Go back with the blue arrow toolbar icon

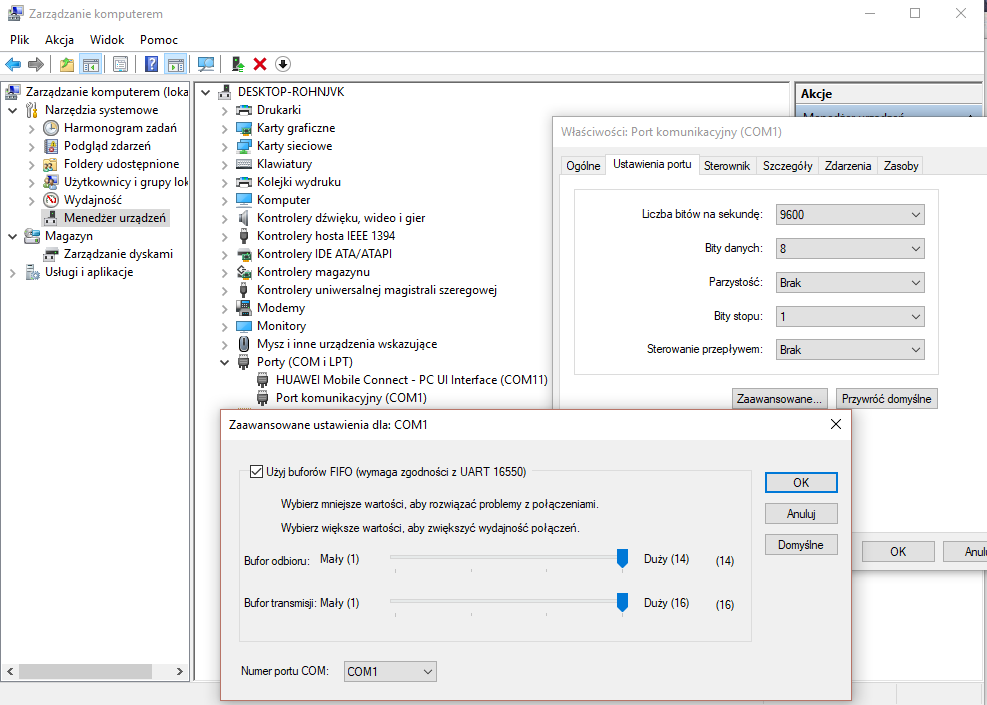click(13, 64)
